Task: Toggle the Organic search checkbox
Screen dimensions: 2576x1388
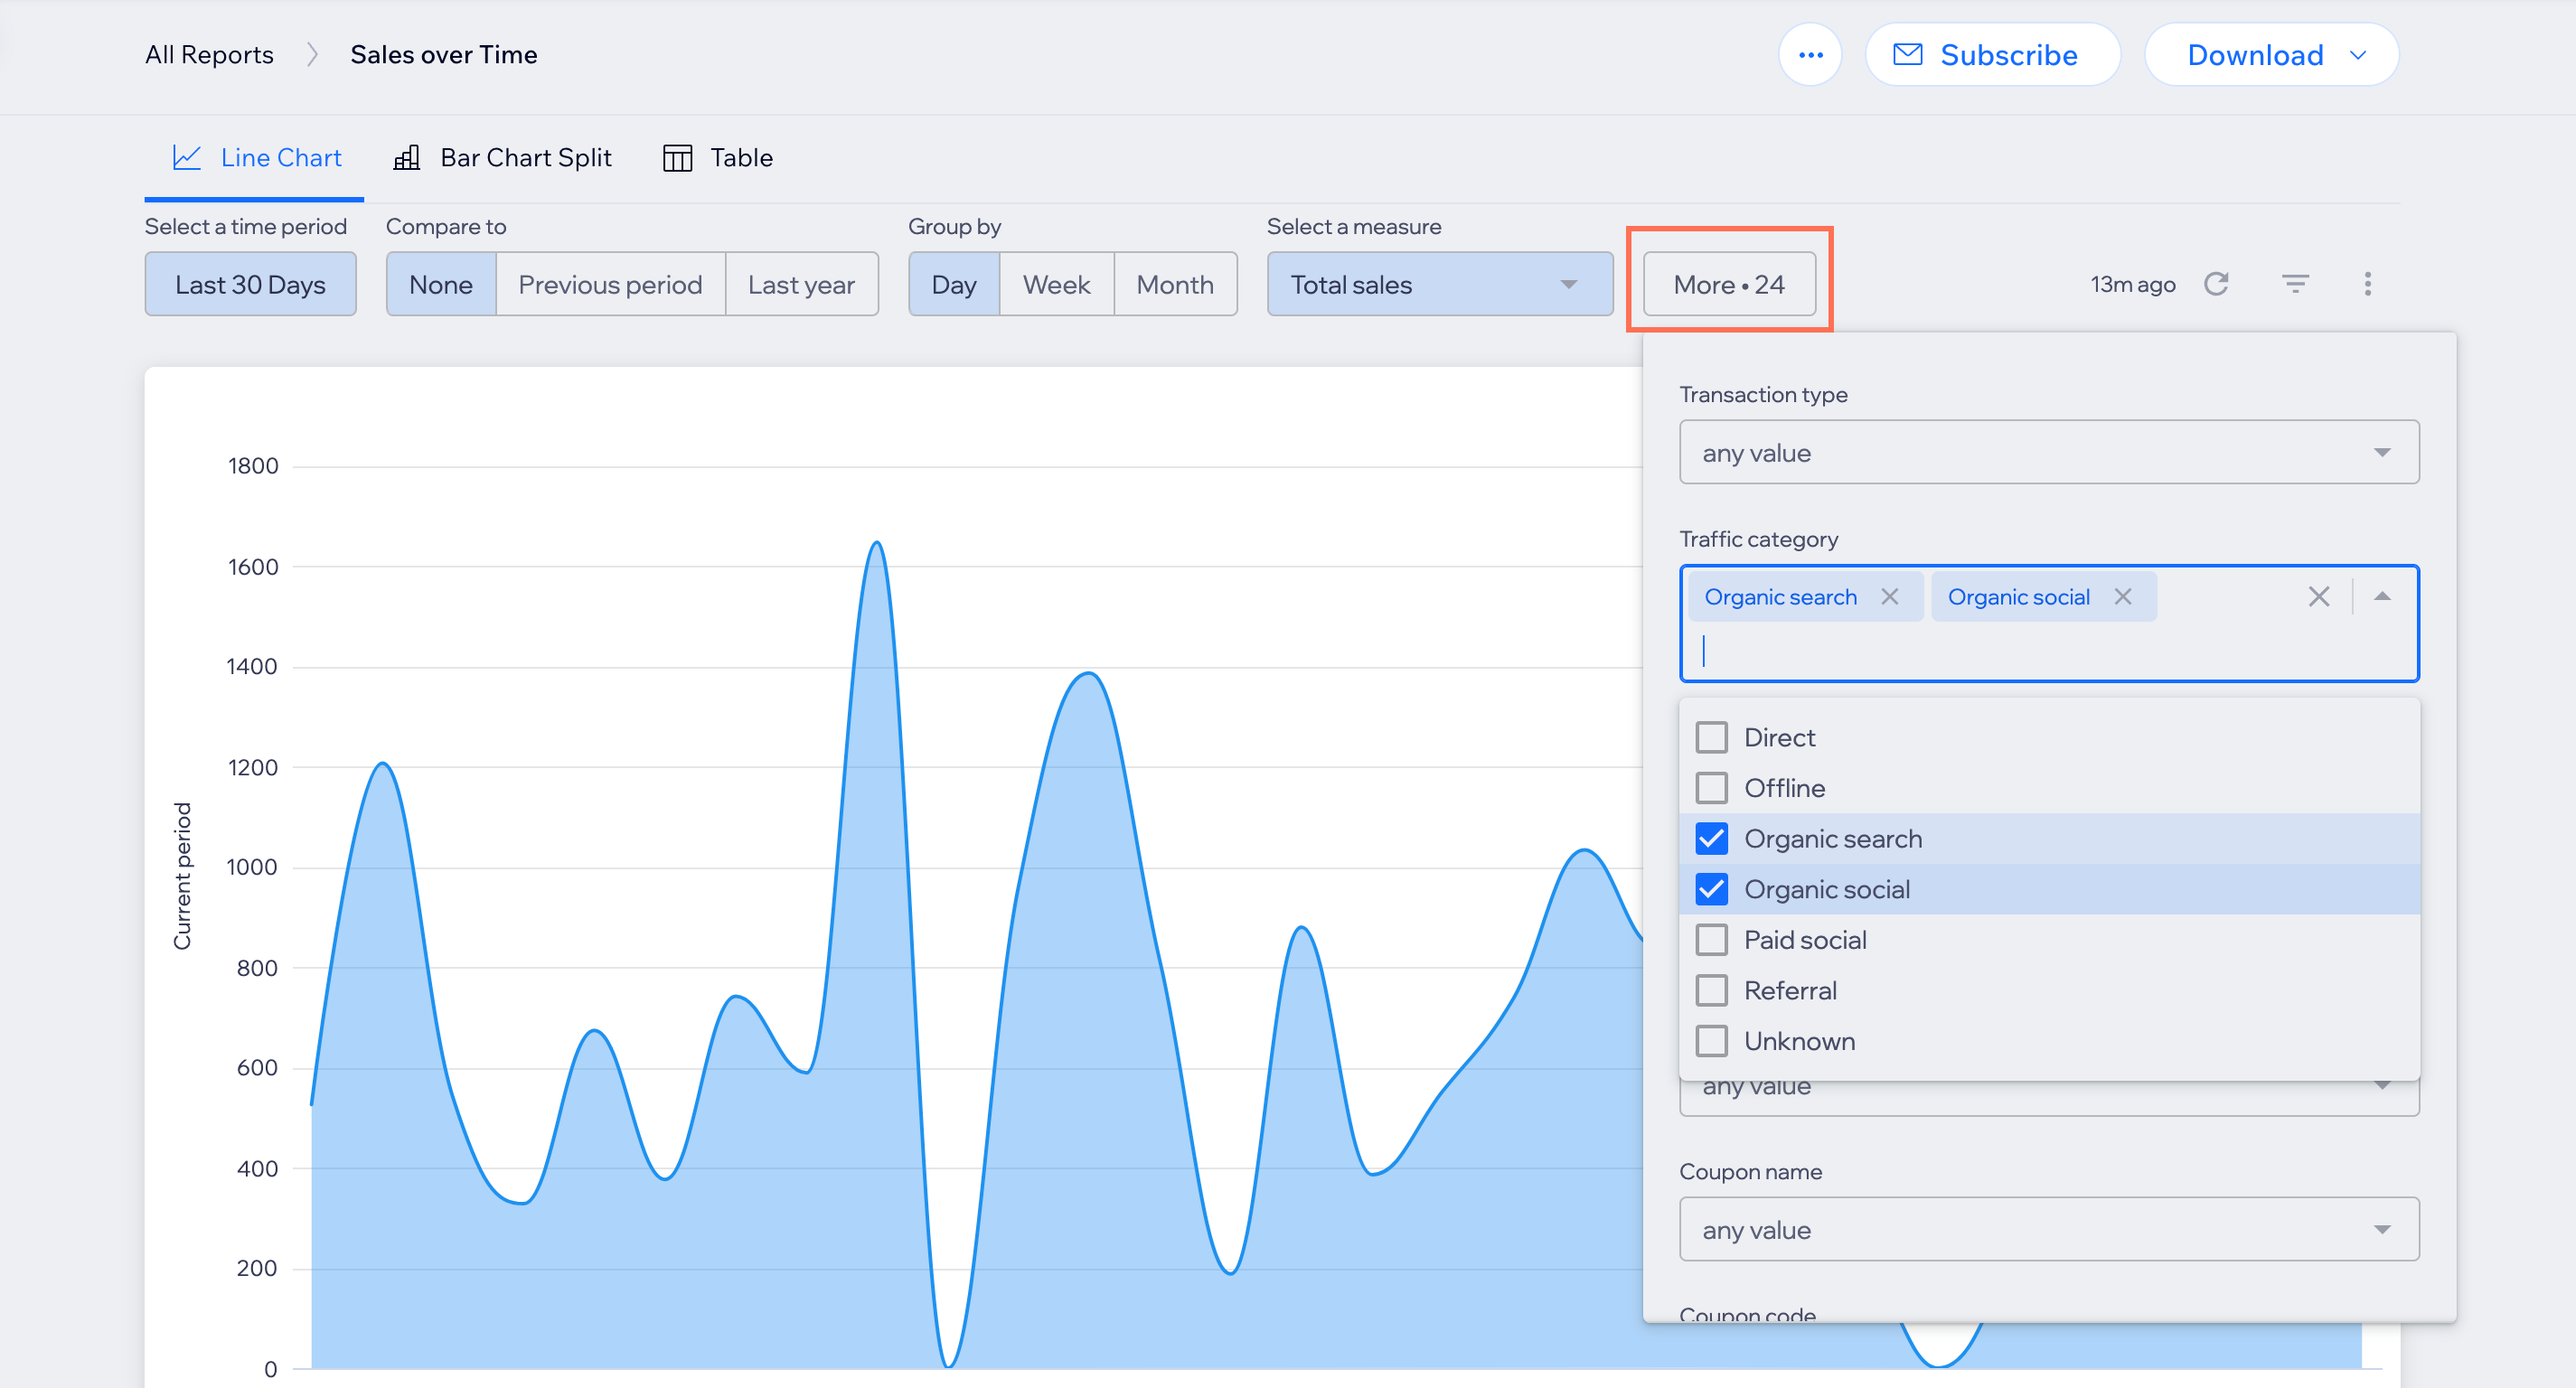Action: [x=1709, y=838]
